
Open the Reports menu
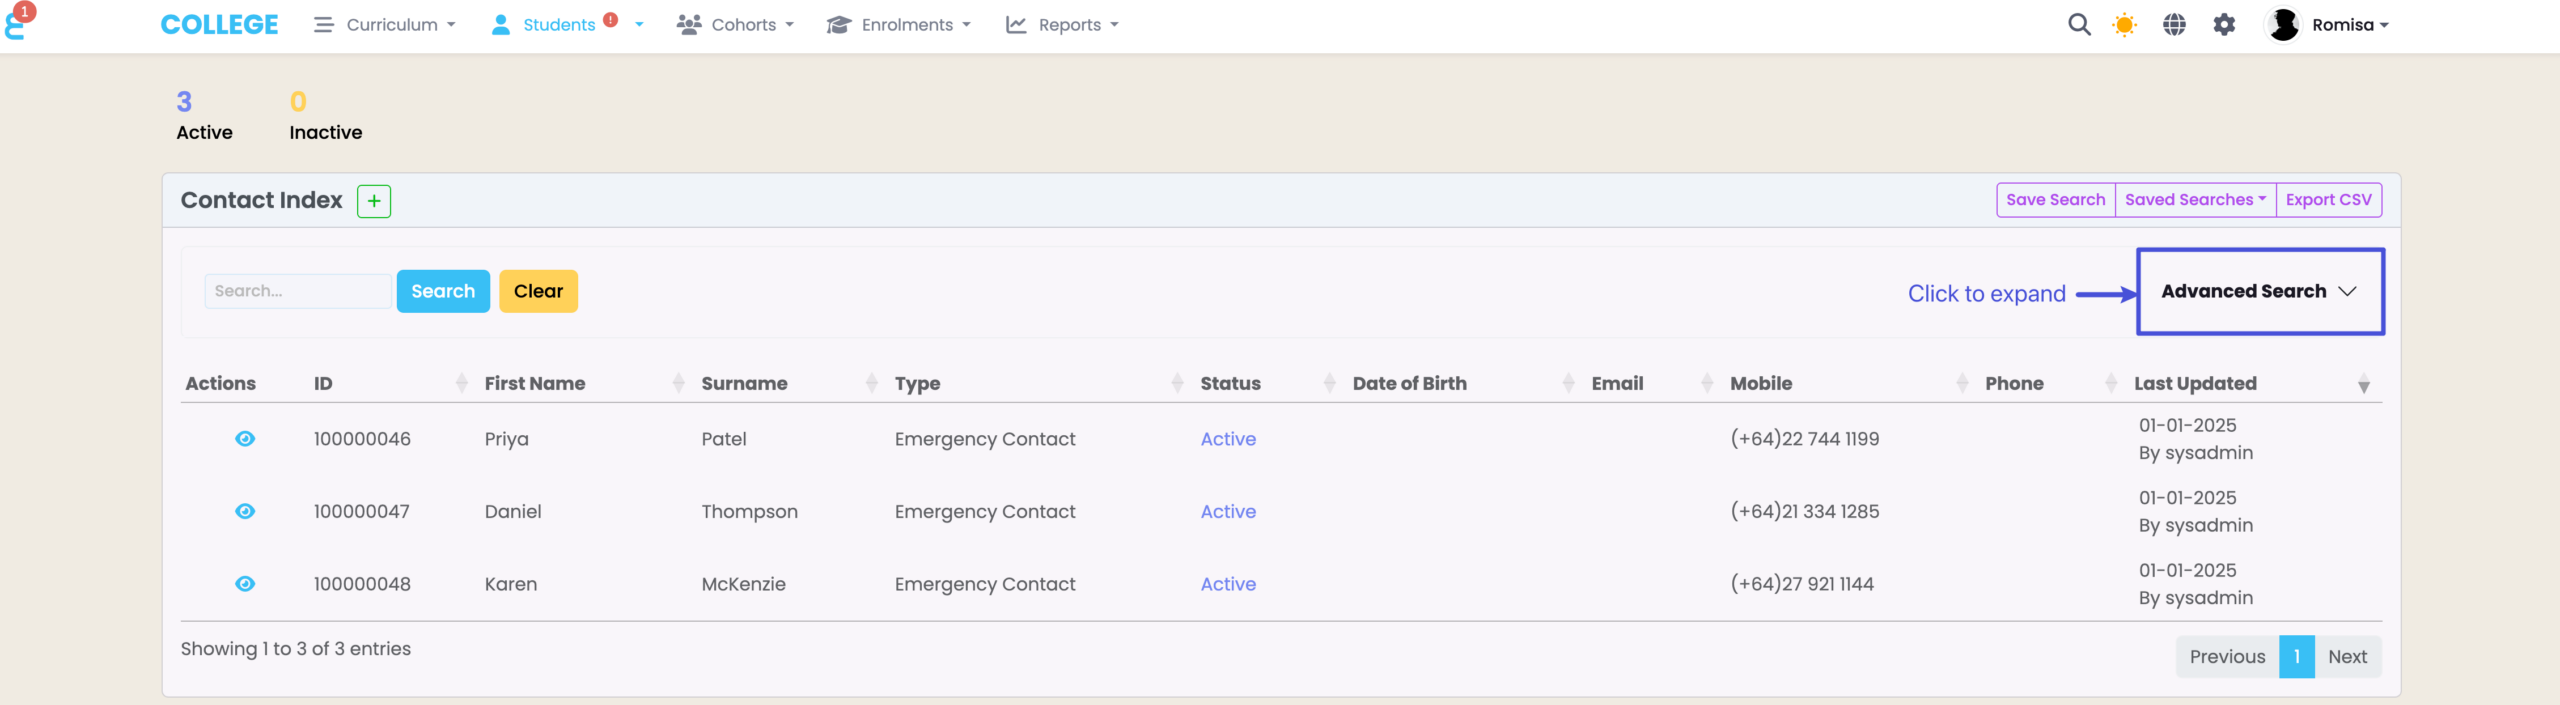1062,25
